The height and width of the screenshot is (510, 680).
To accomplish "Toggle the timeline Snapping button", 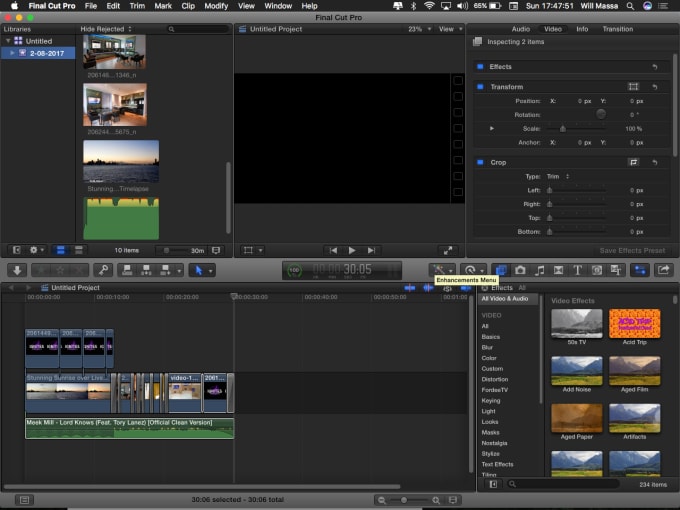I will 466,288.
